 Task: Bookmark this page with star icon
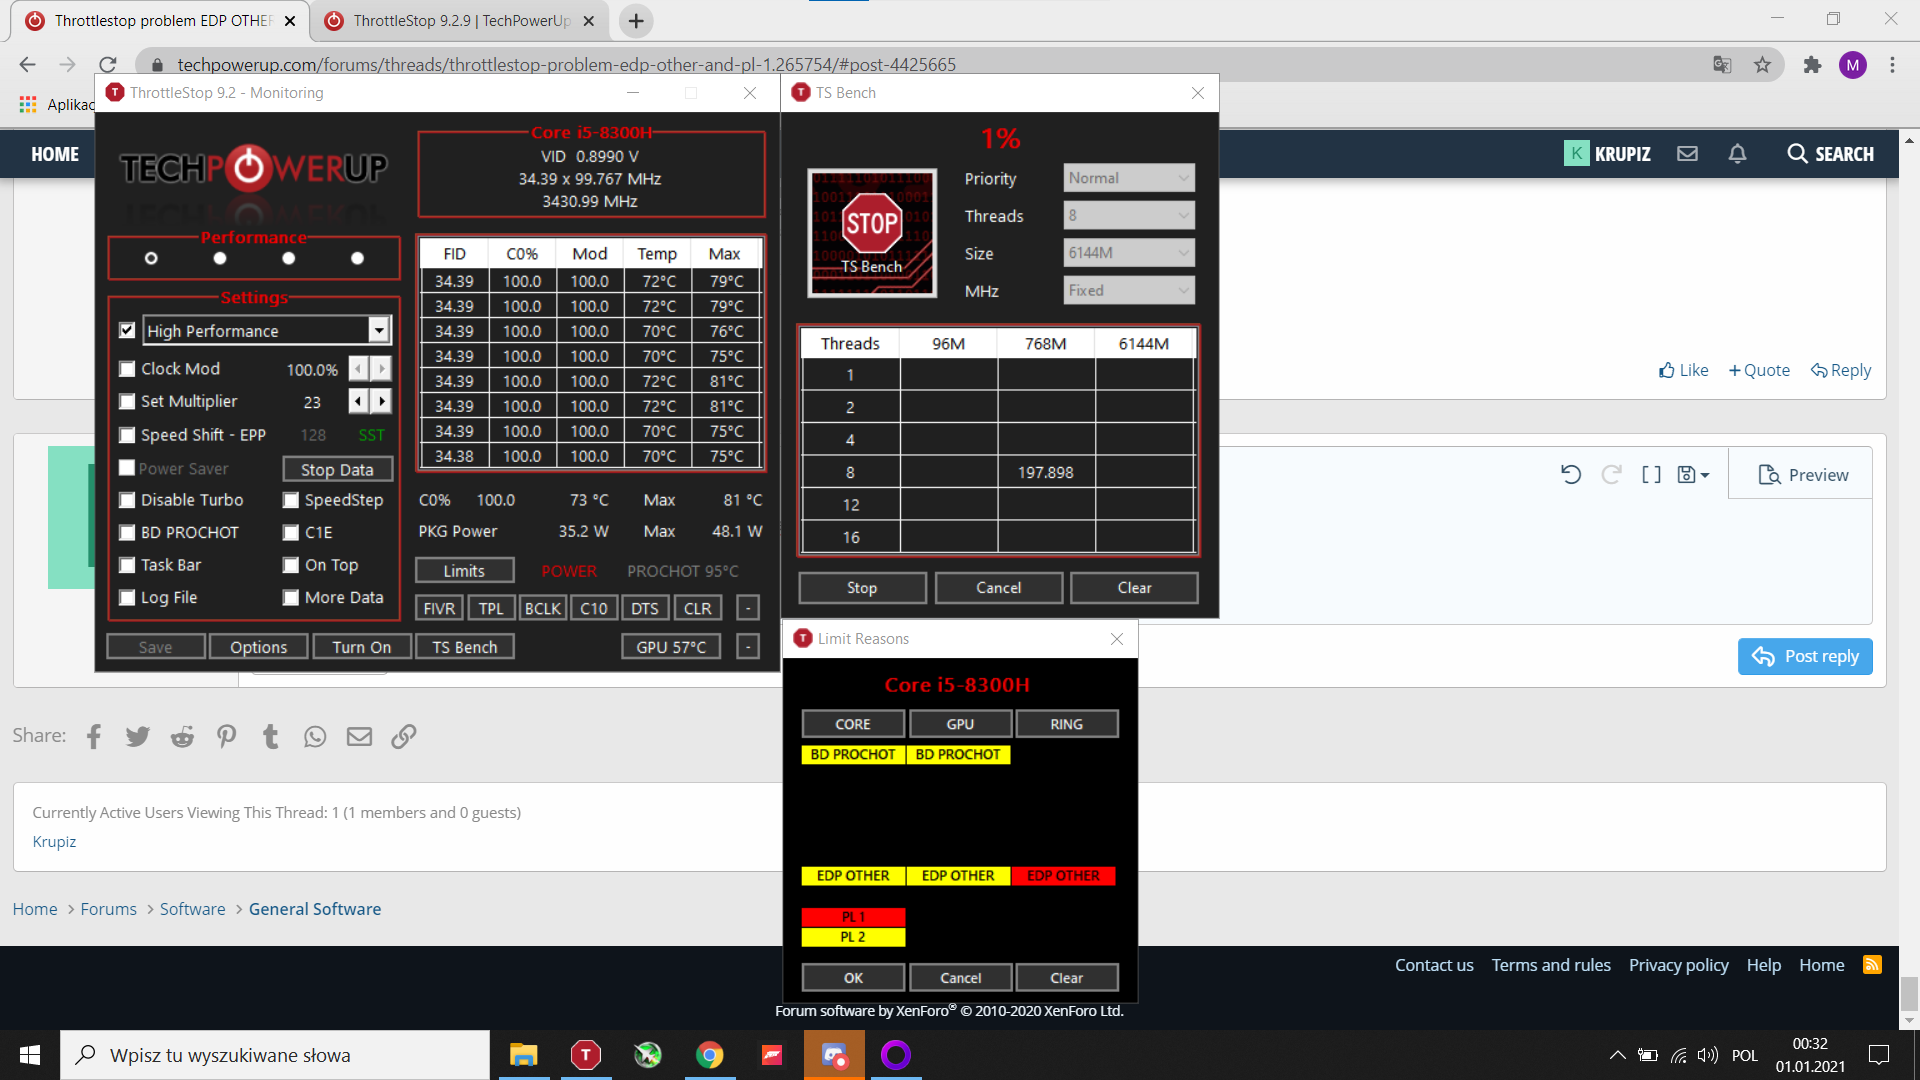(x=1762, y=65)
